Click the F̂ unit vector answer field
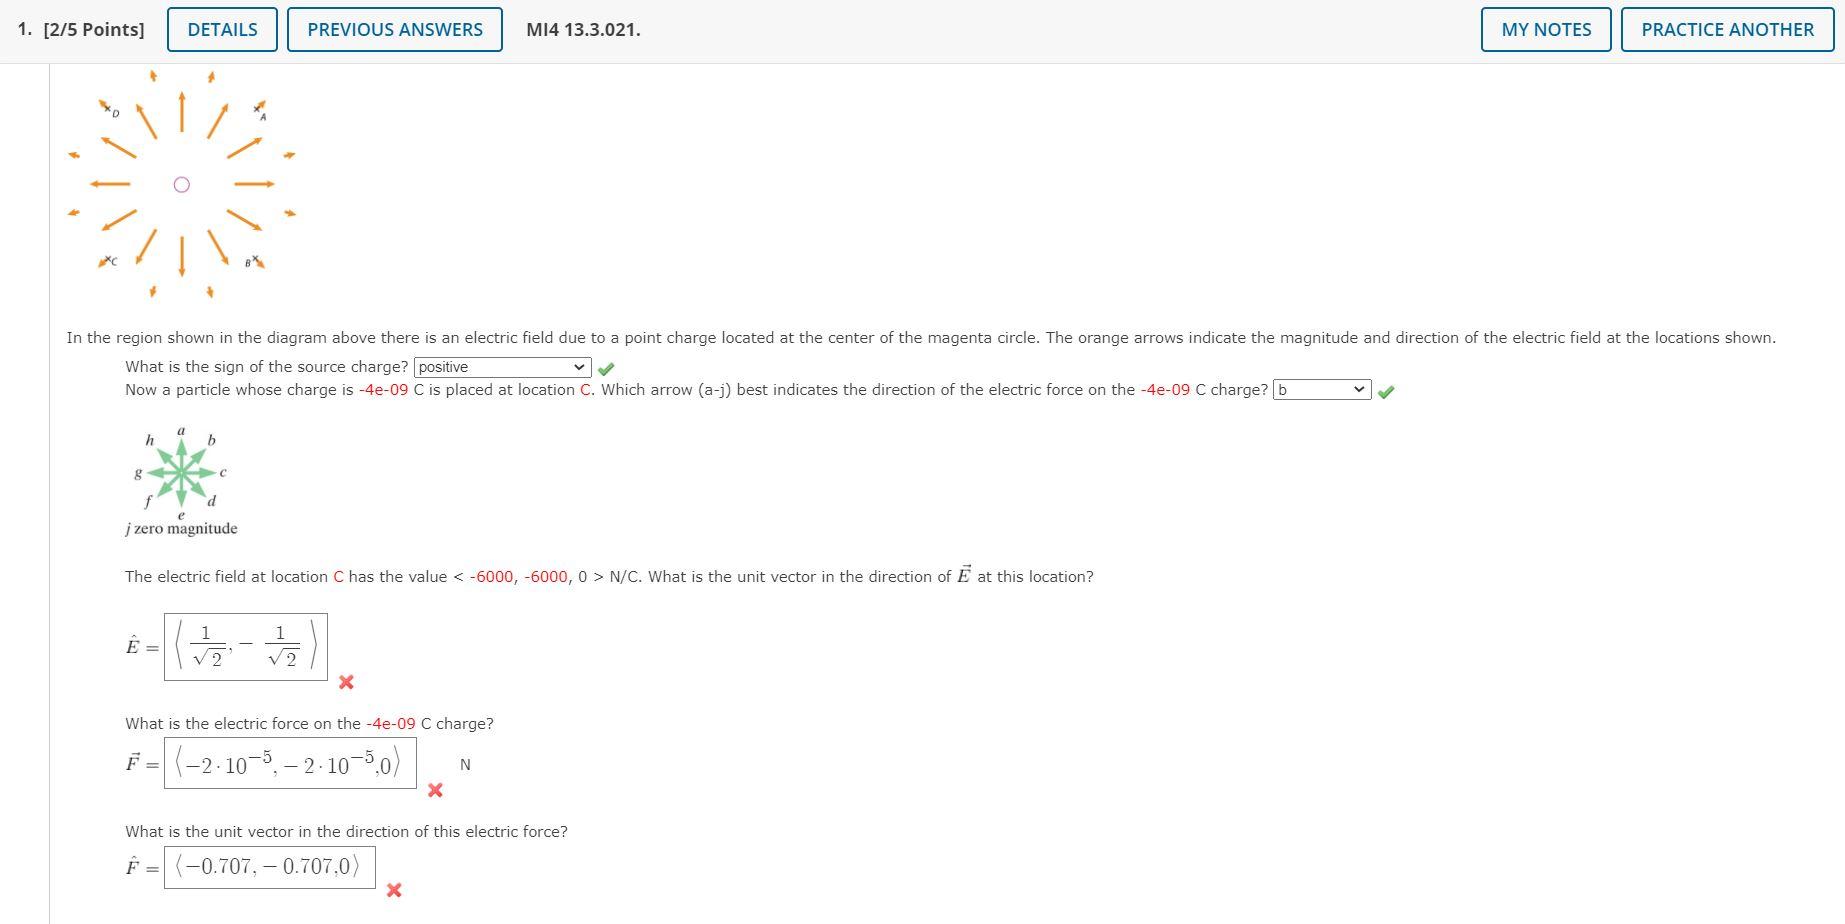 click(x=270, y=866)
